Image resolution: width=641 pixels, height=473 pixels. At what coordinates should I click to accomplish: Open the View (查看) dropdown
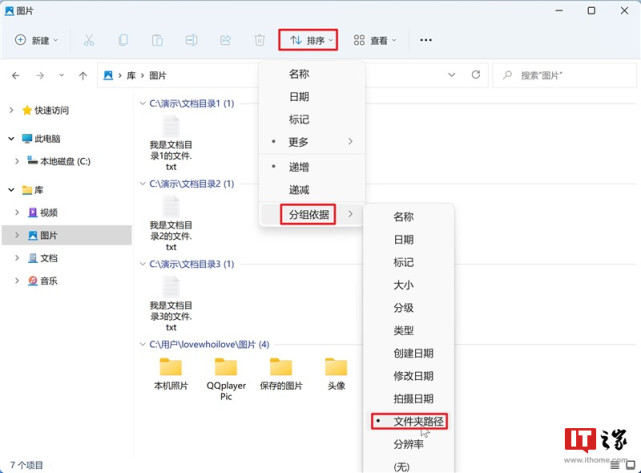375,40
